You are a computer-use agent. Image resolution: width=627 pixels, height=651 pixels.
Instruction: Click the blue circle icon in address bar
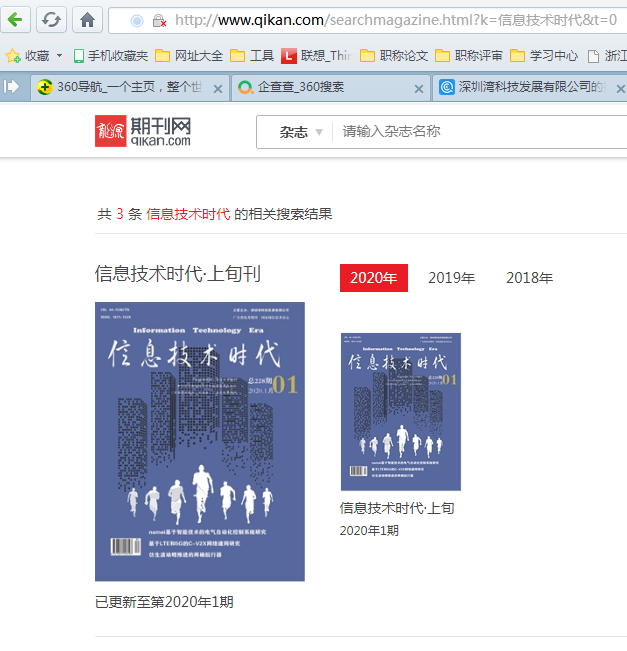(x=137, y=20)
